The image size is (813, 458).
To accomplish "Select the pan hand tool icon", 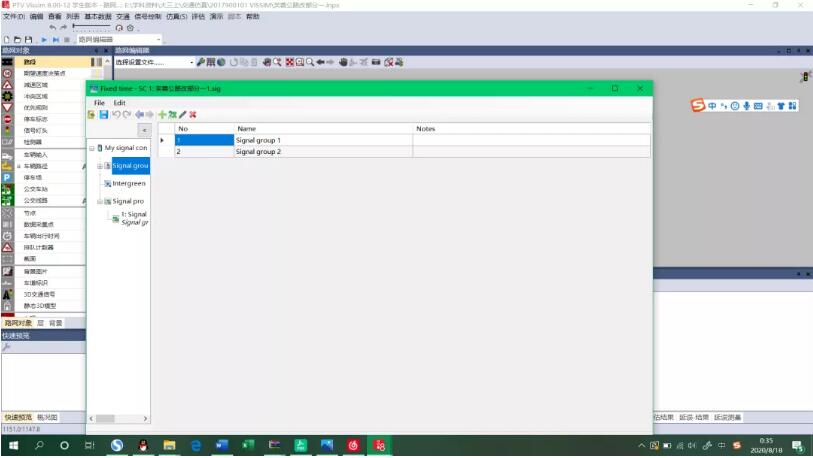I will [x=343, y=62].
